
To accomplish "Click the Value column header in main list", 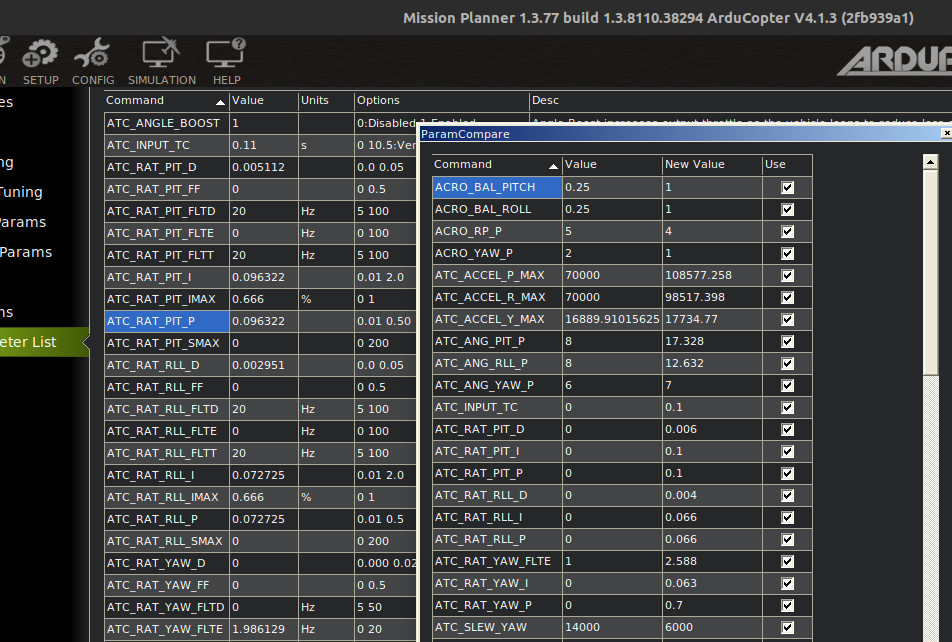I will pos(264,101).
